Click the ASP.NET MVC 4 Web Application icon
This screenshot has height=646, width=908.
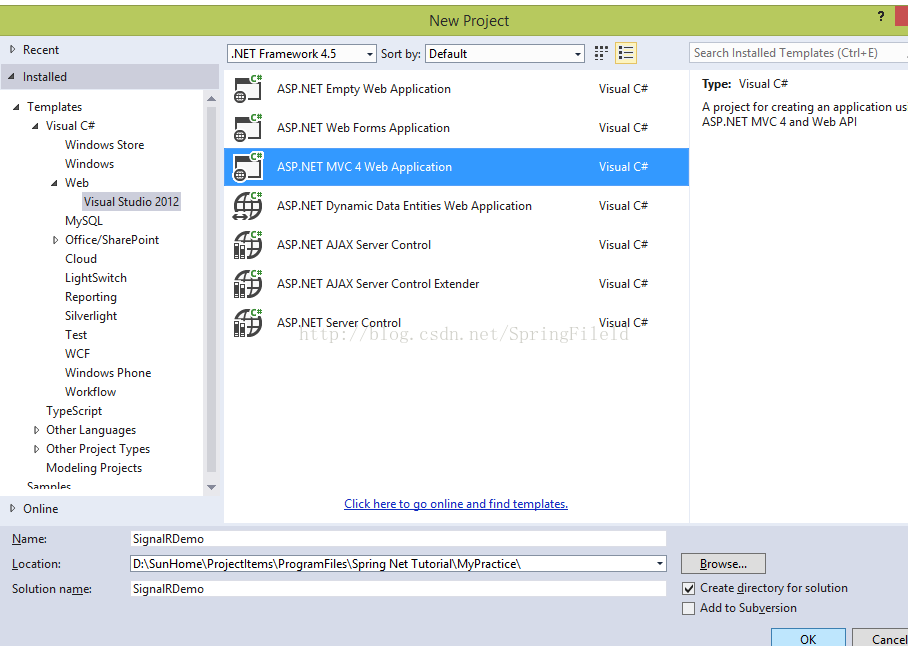(x=248, y=167)
